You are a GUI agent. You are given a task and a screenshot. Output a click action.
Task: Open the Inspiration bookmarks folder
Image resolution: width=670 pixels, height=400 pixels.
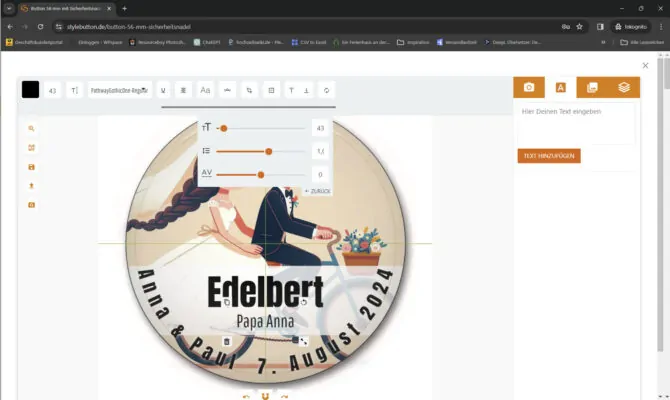point(413,42)
